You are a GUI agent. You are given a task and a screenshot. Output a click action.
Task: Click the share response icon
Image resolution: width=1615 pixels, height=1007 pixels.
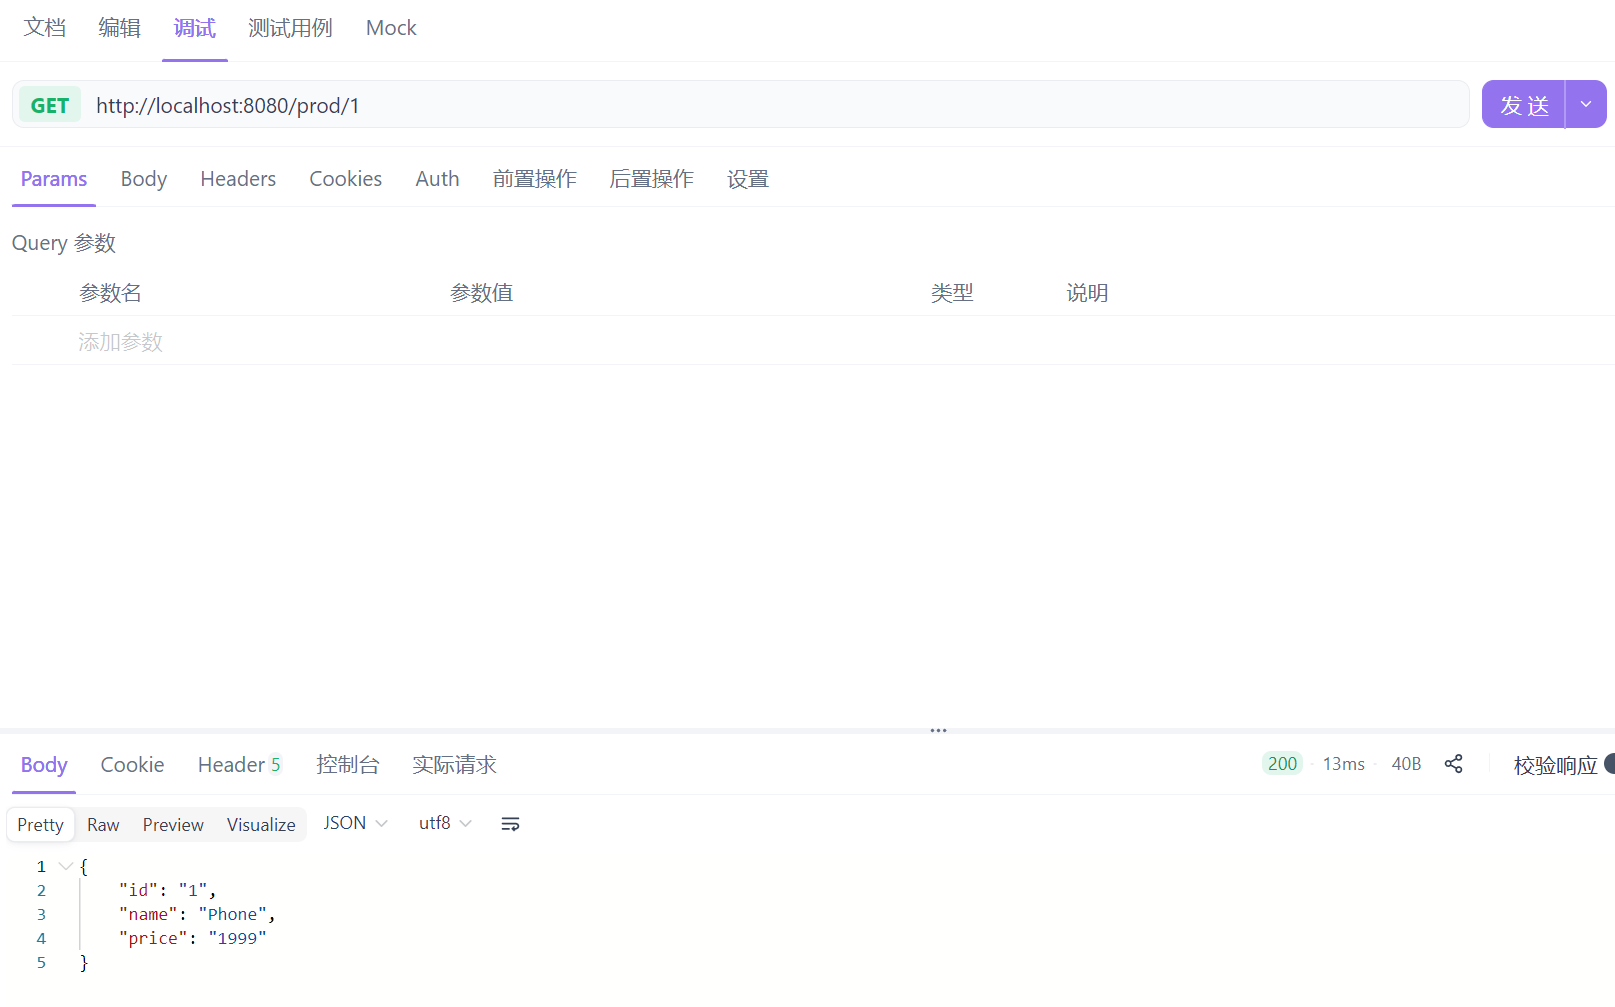click(x=1453, y=764)
